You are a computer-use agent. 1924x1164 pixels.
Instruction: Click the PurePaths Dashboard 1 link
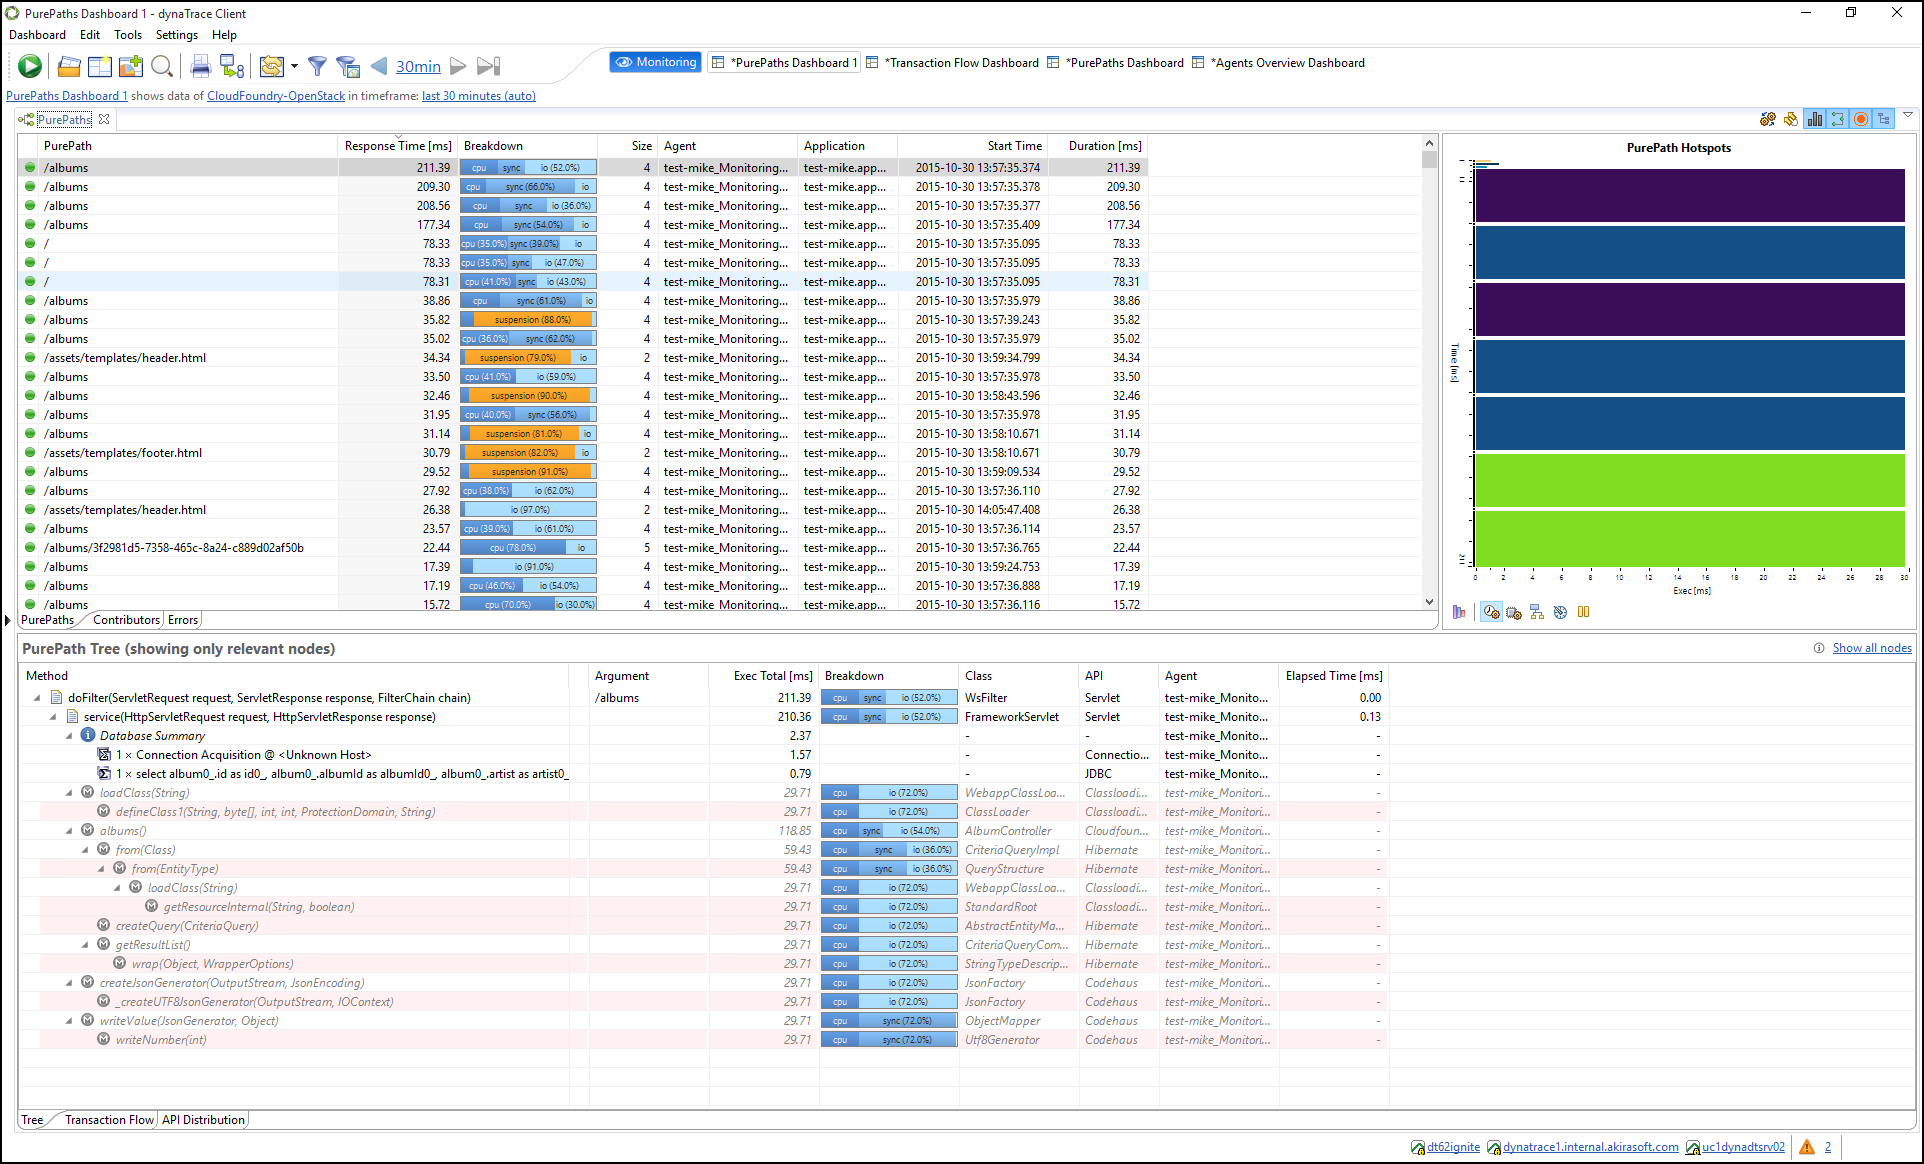pyautogui.click(x=67, y=96)
